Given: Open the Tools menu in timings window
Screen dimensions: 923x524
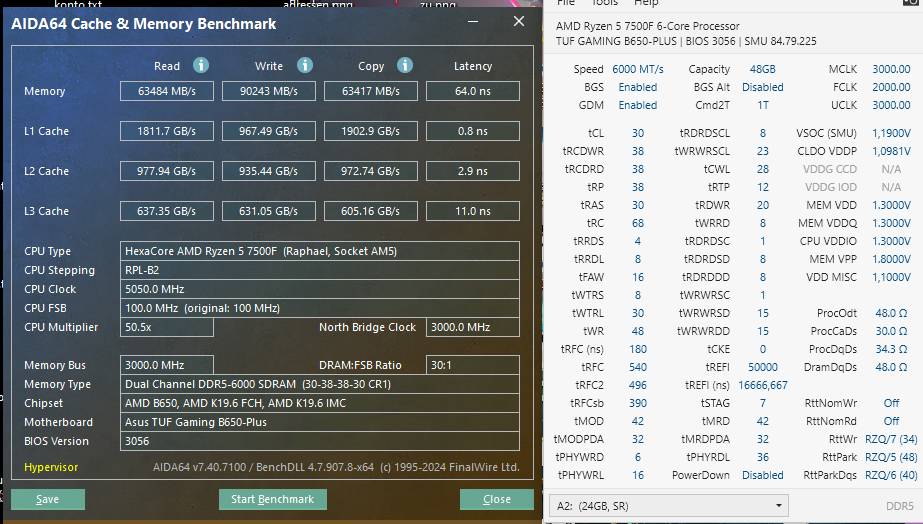Looking at the screenshot, I should click(x=605, y=3).
